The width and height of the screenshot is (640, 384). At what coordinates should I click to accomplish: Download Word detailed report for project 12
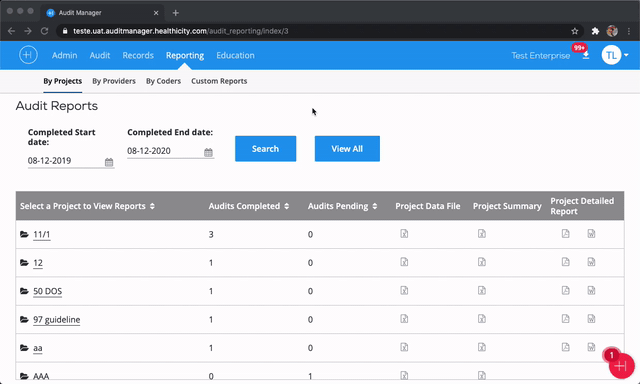591,262
